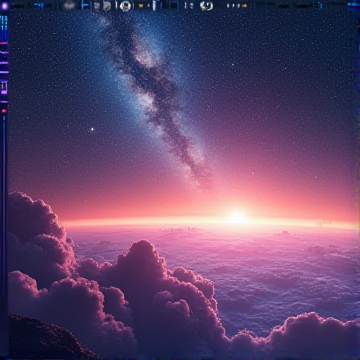
Task: Select the gray shield-shaped icon in top bar
Action: pyautogui.click(x=107, y=6)
